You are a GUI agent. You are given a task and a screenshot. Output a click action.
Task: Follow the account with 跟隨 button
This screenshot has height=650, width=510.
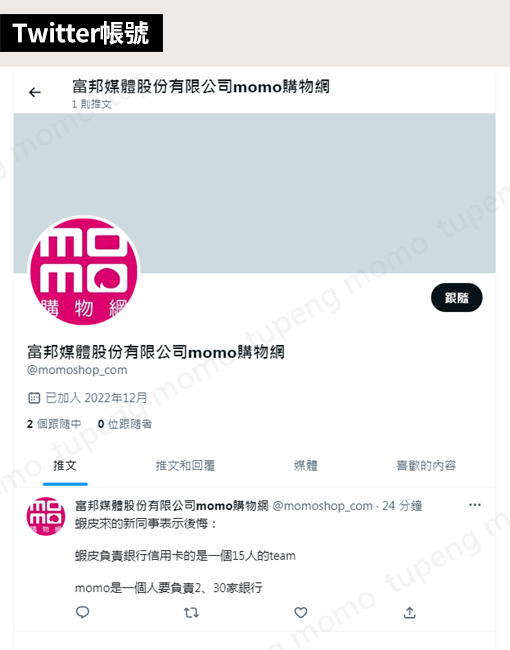[x=457, y=298]
